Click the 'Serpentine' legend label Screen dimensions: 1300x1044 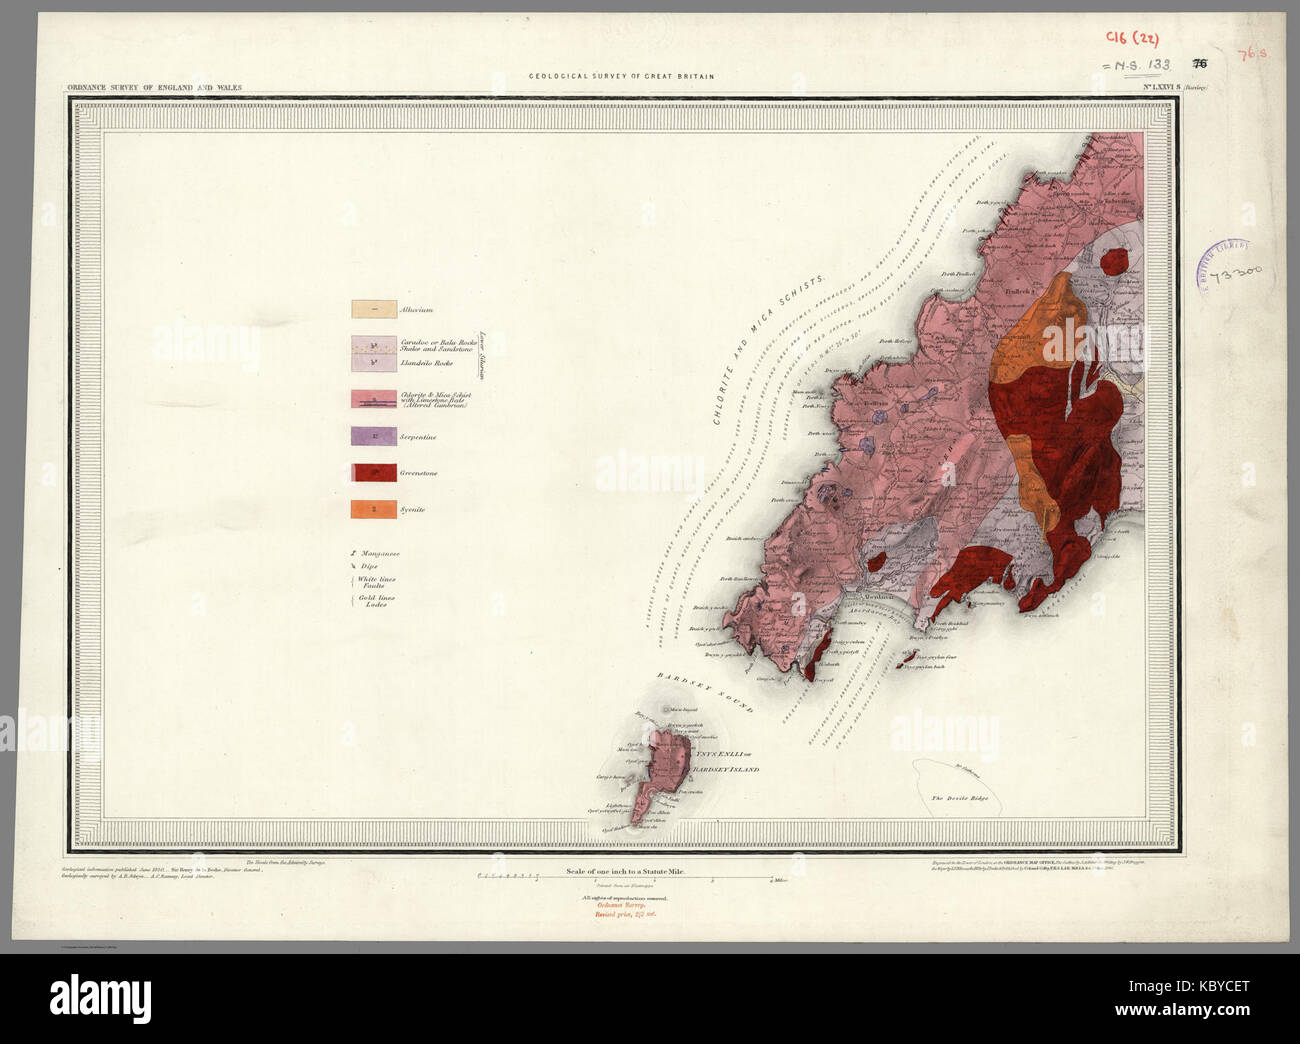point(418,437)
